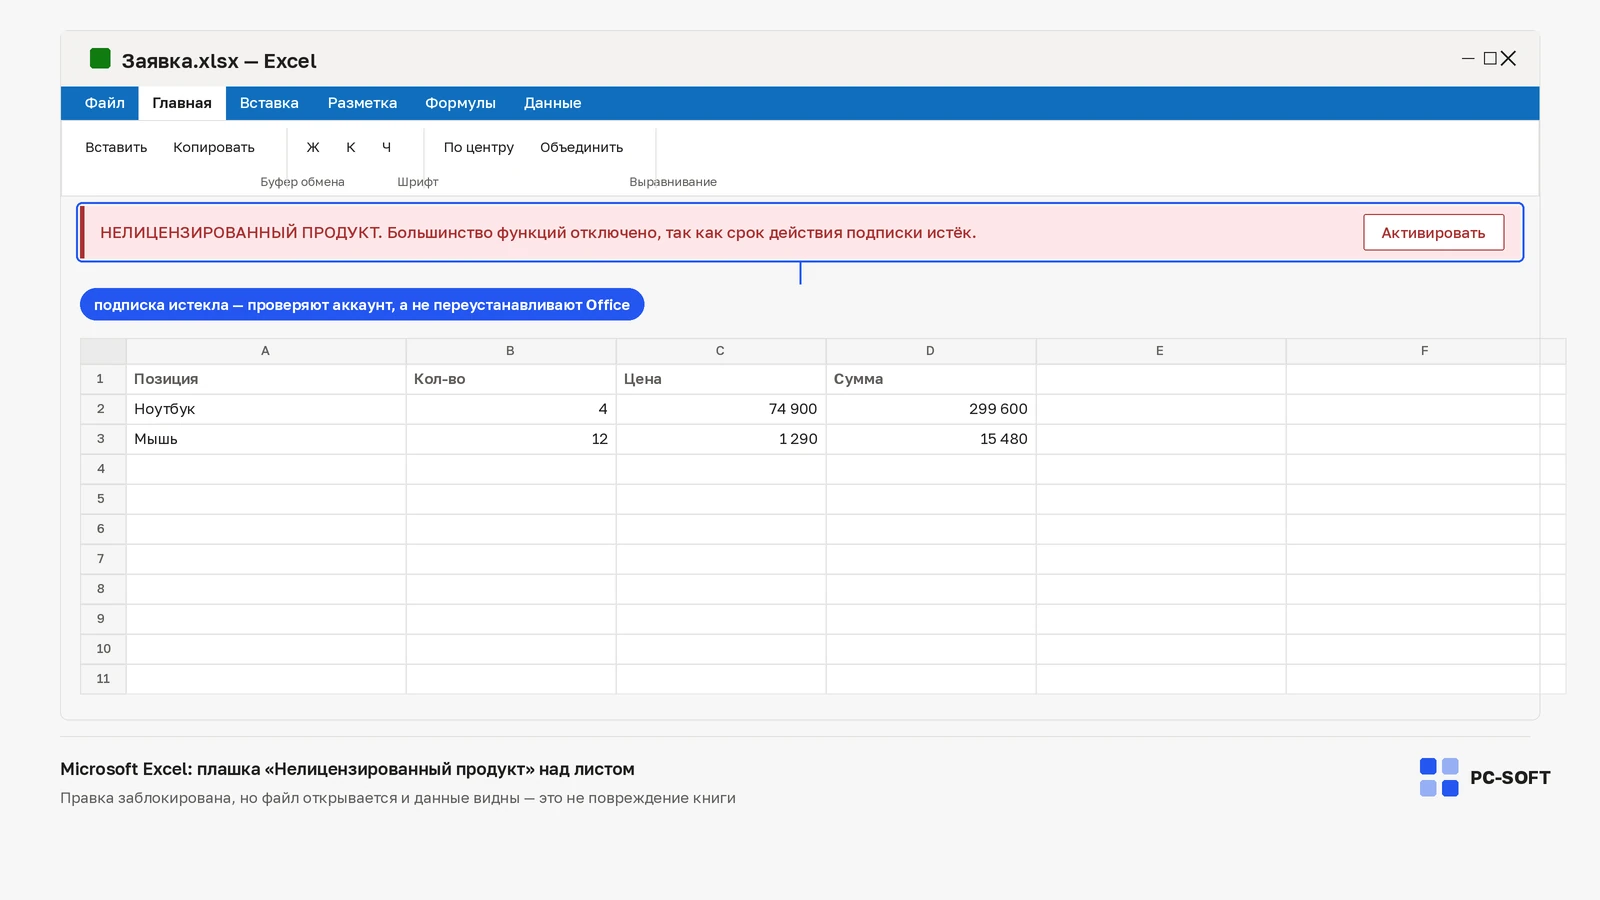
Task: Select row 1 header
Action: (103, 379)
